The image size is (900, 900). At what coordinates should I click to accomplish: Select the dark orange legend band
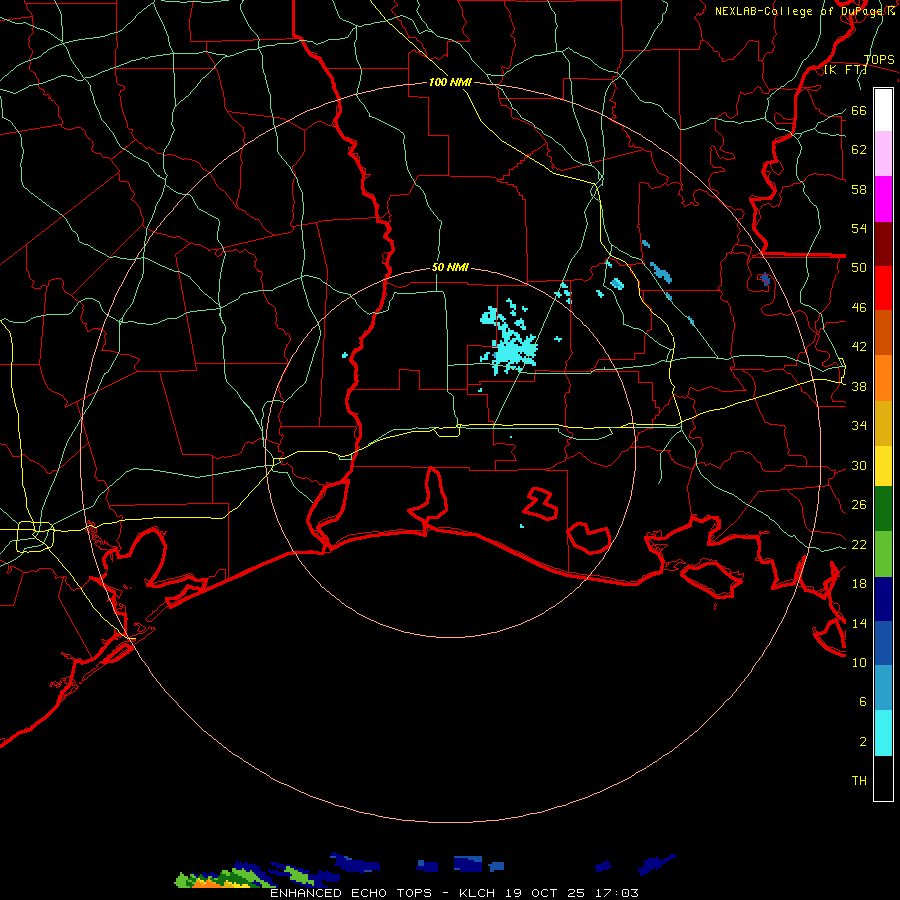pos(883,333)
